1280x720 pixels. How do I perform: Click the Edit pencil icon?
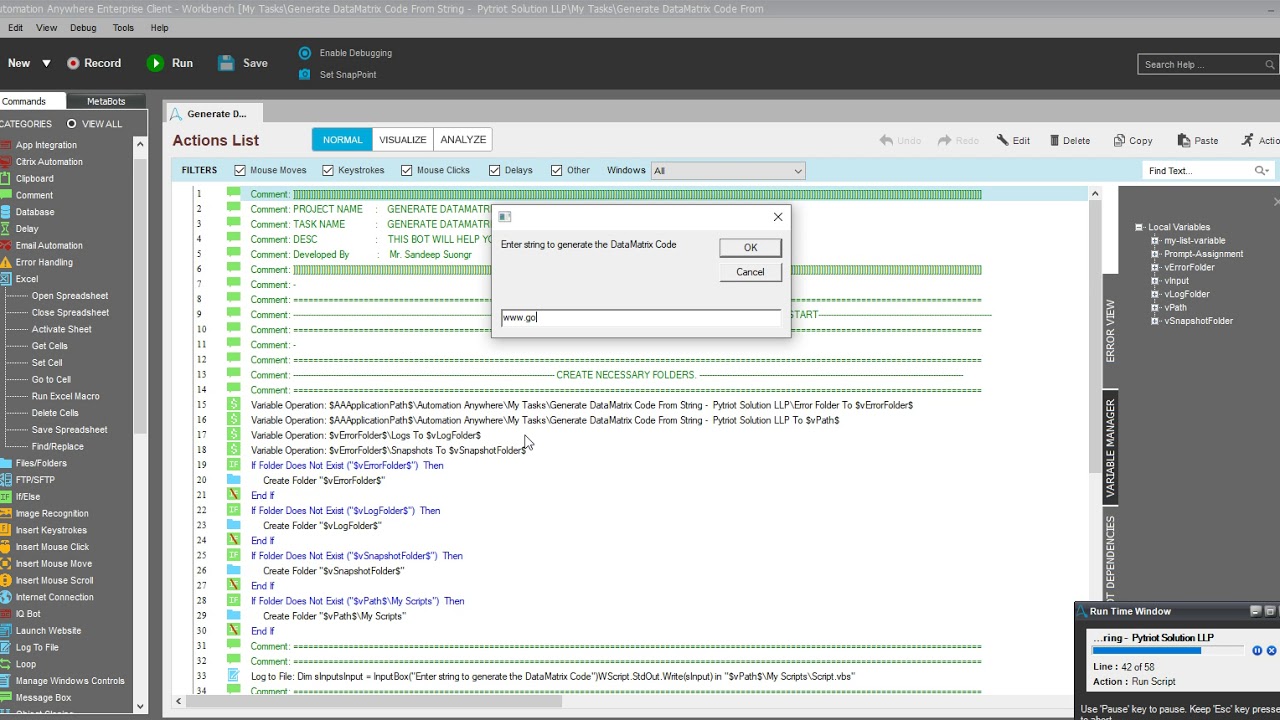point(1002,141)
